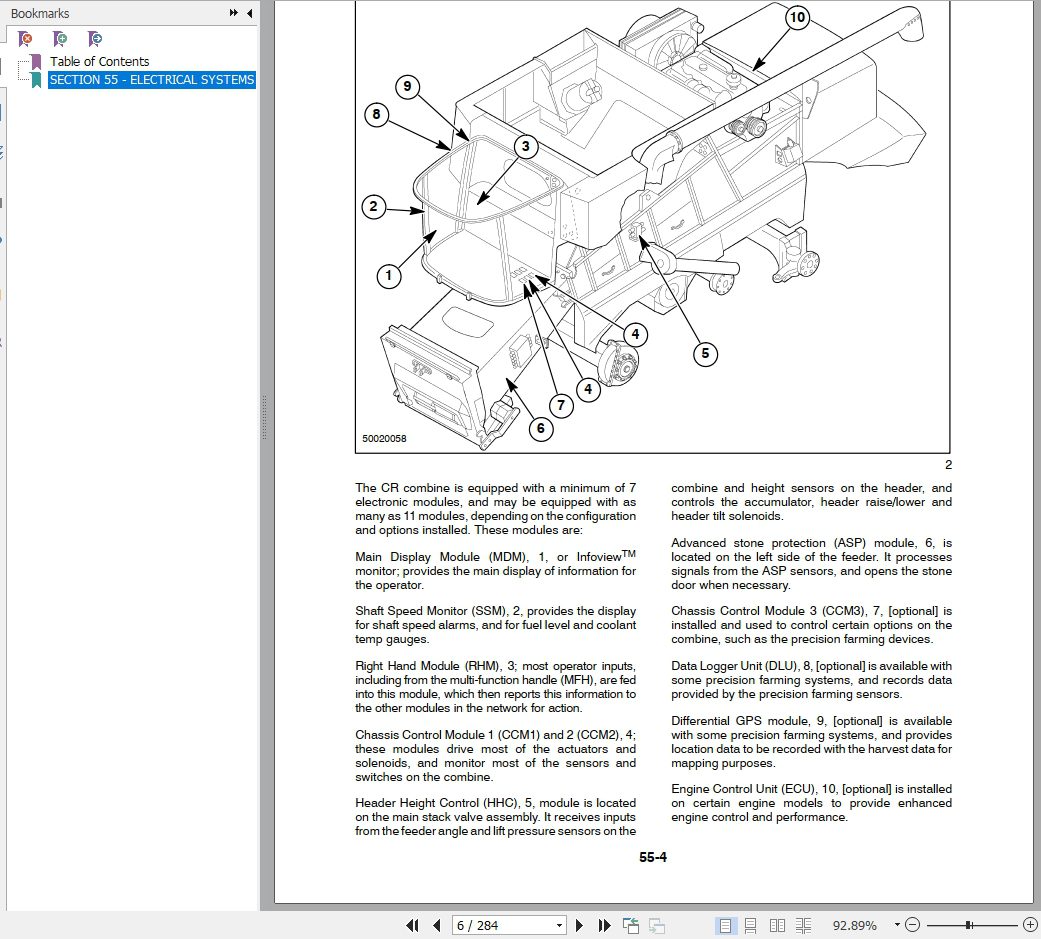Image resolution: width=1041 pixels, height=939 pixels.
Task: Go to the previous page
Action: pos(436,925)
